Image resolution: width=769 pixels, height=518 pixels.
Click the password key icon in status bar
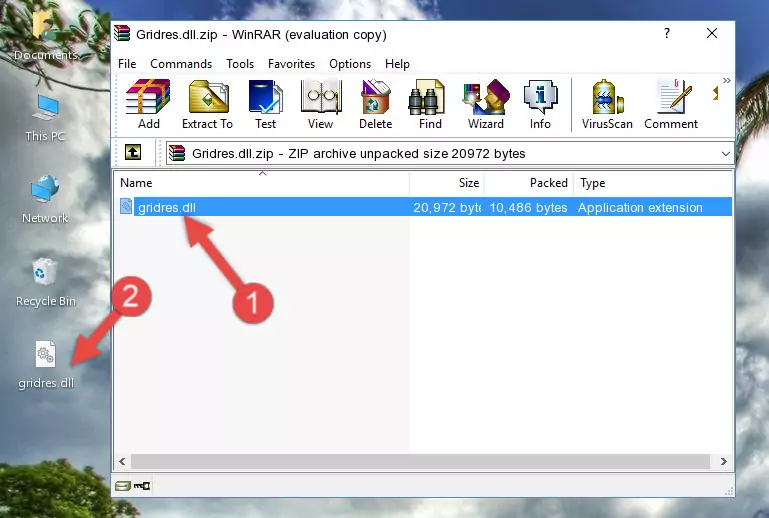[142, 486]
